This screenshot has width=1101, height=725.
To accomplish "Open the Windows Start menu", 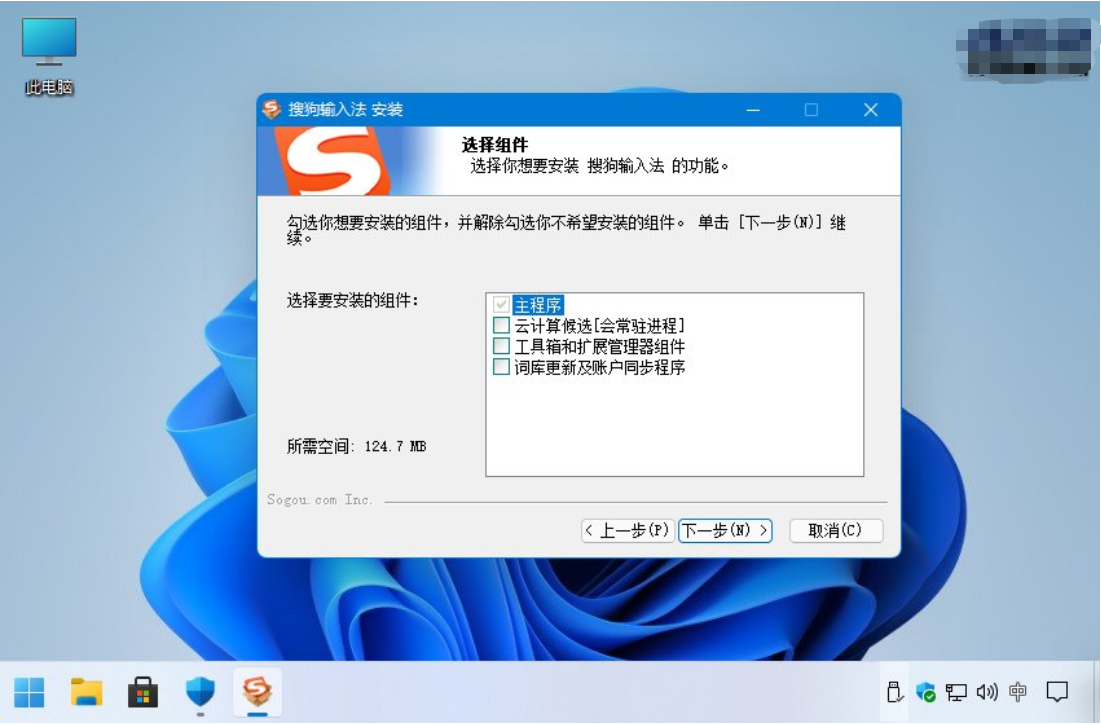I will 29,693.
